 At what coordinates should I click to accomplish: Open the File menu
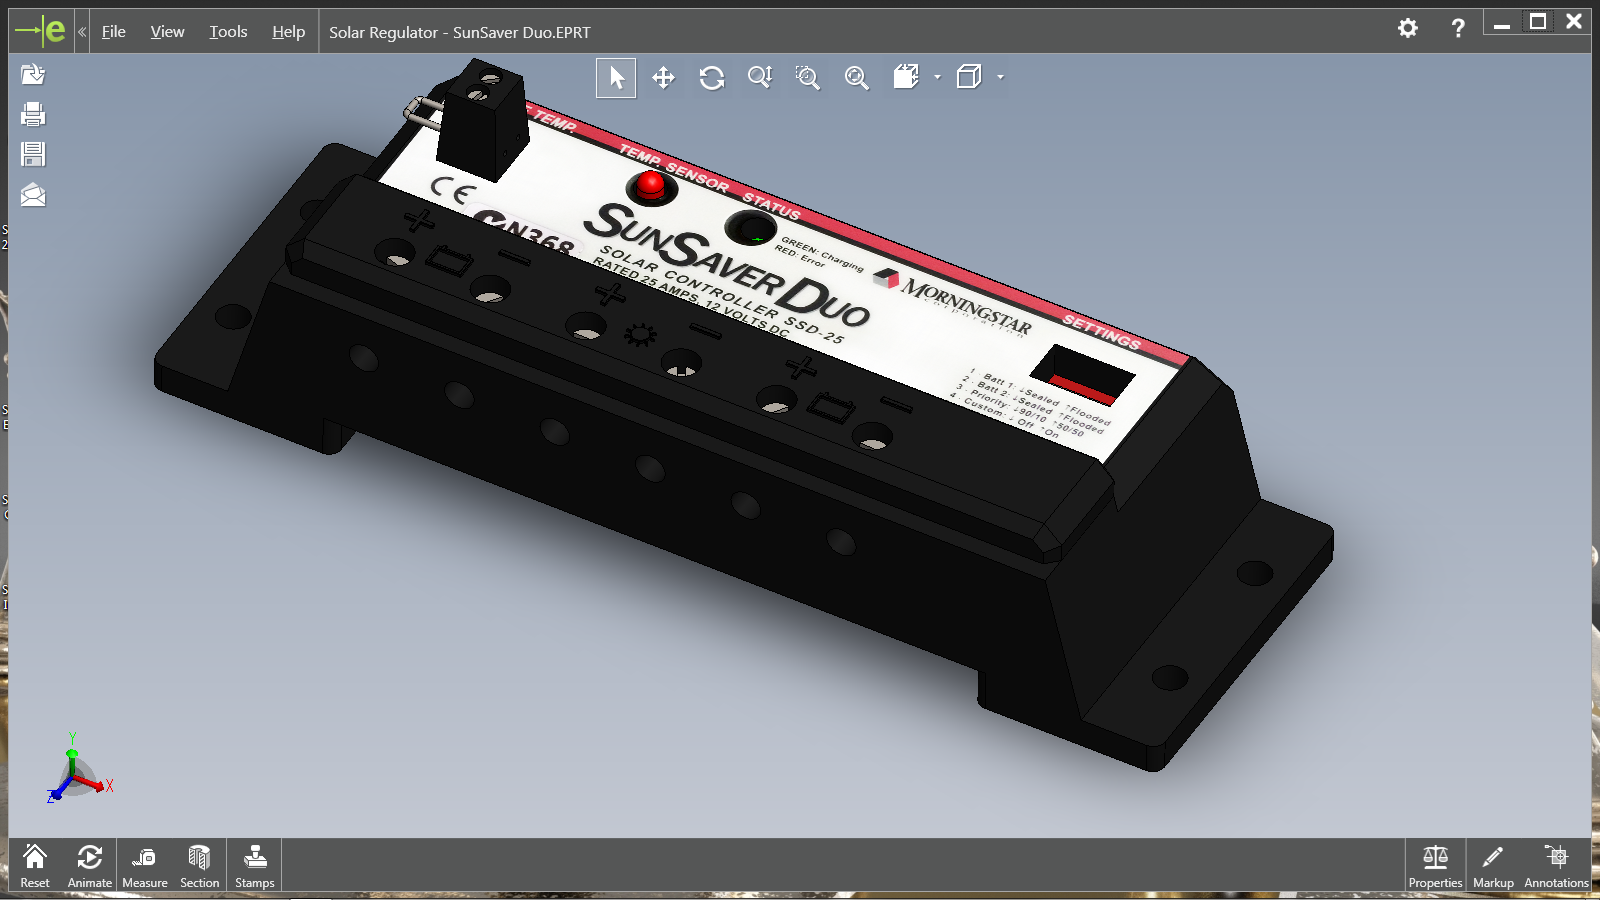114,32
